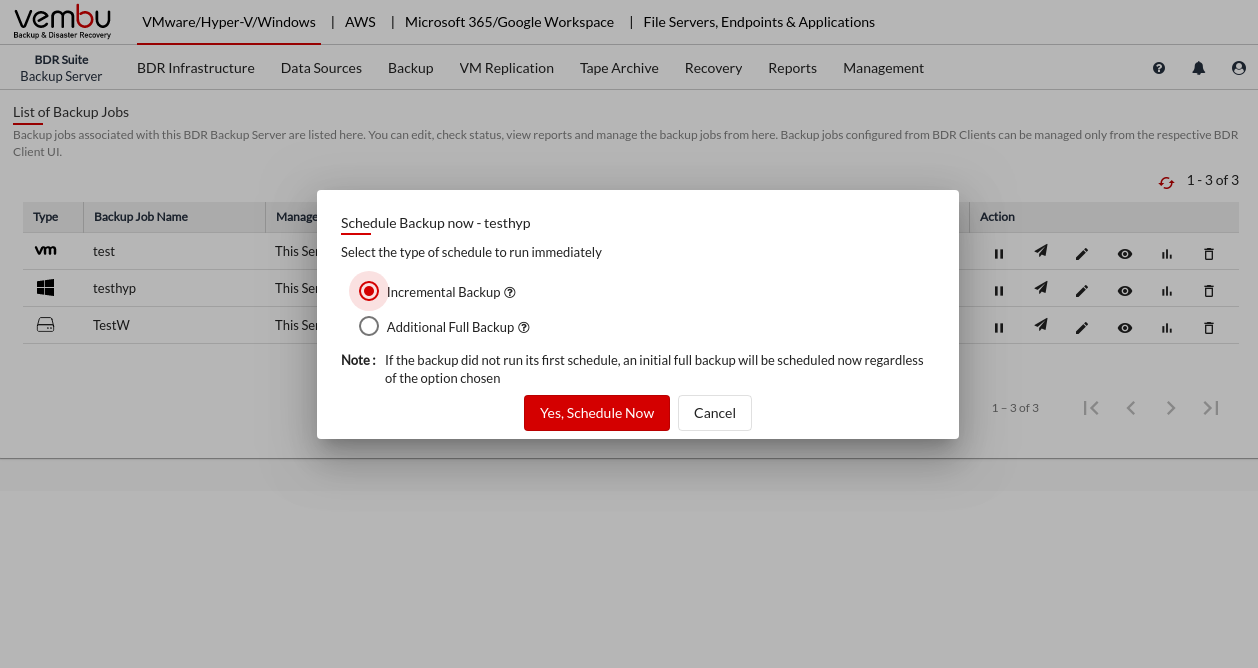Open reports chart icon for testhyp
Viewport: 1258px width, 668px height.
point(1166,291)
